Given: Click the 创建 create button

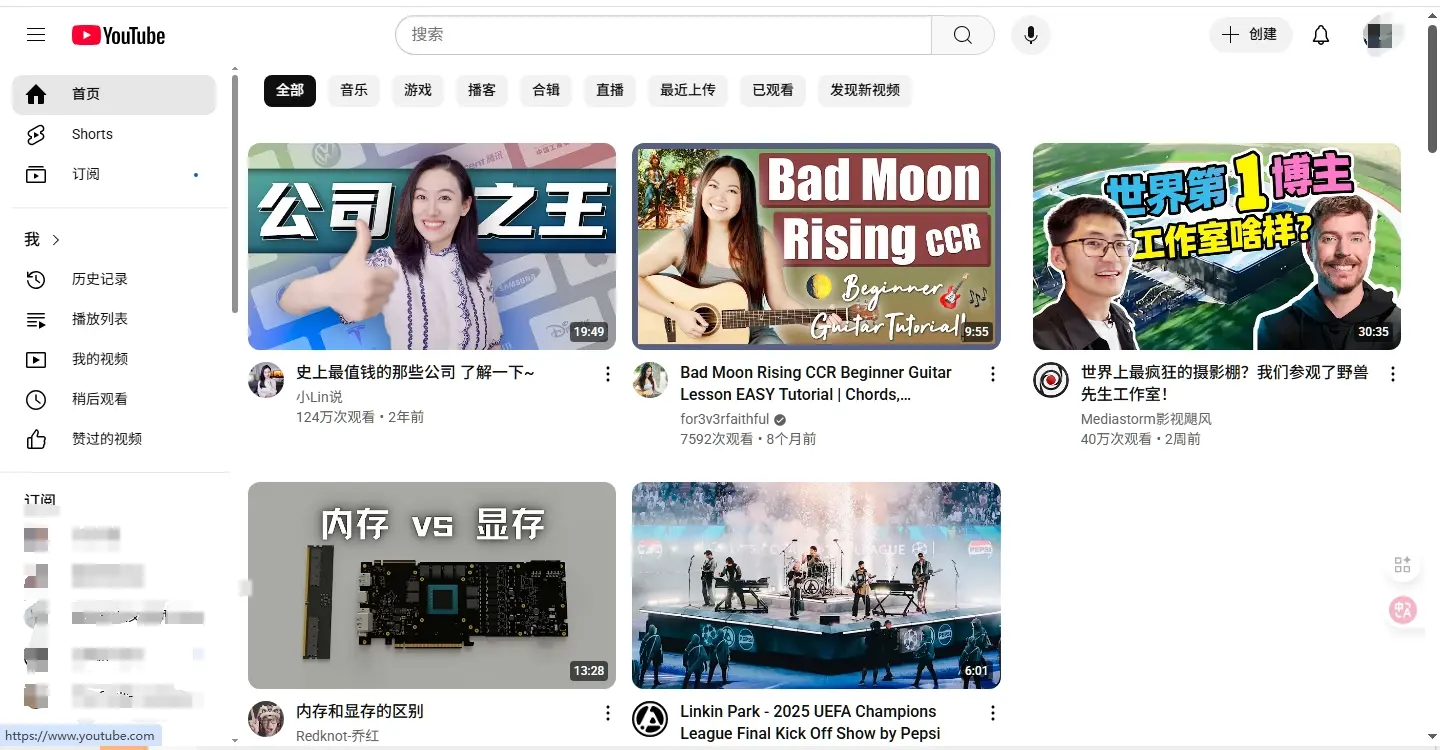Looking at the screenshot, I should tap(1251, 35).
